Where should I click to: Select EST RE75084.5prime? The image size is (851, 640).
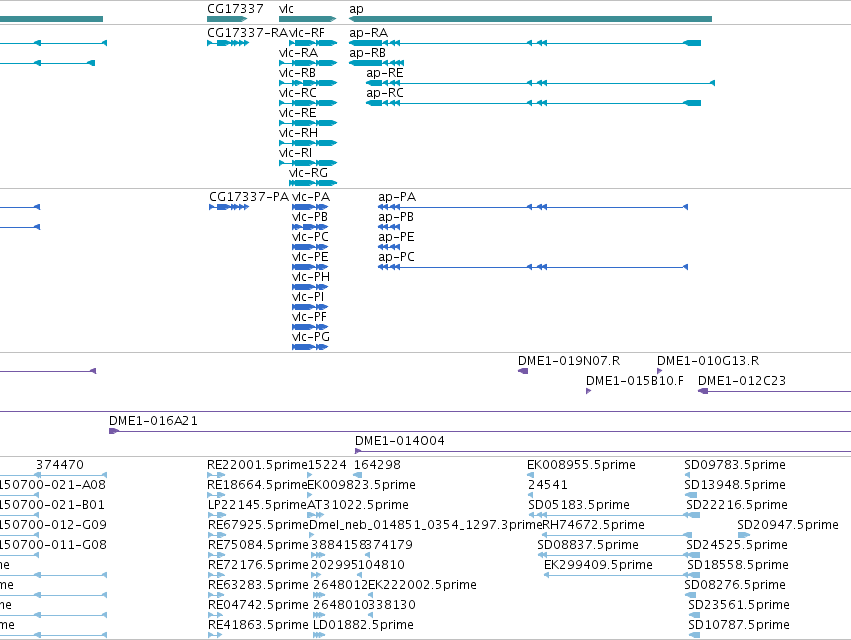click(x=258, y=545)
